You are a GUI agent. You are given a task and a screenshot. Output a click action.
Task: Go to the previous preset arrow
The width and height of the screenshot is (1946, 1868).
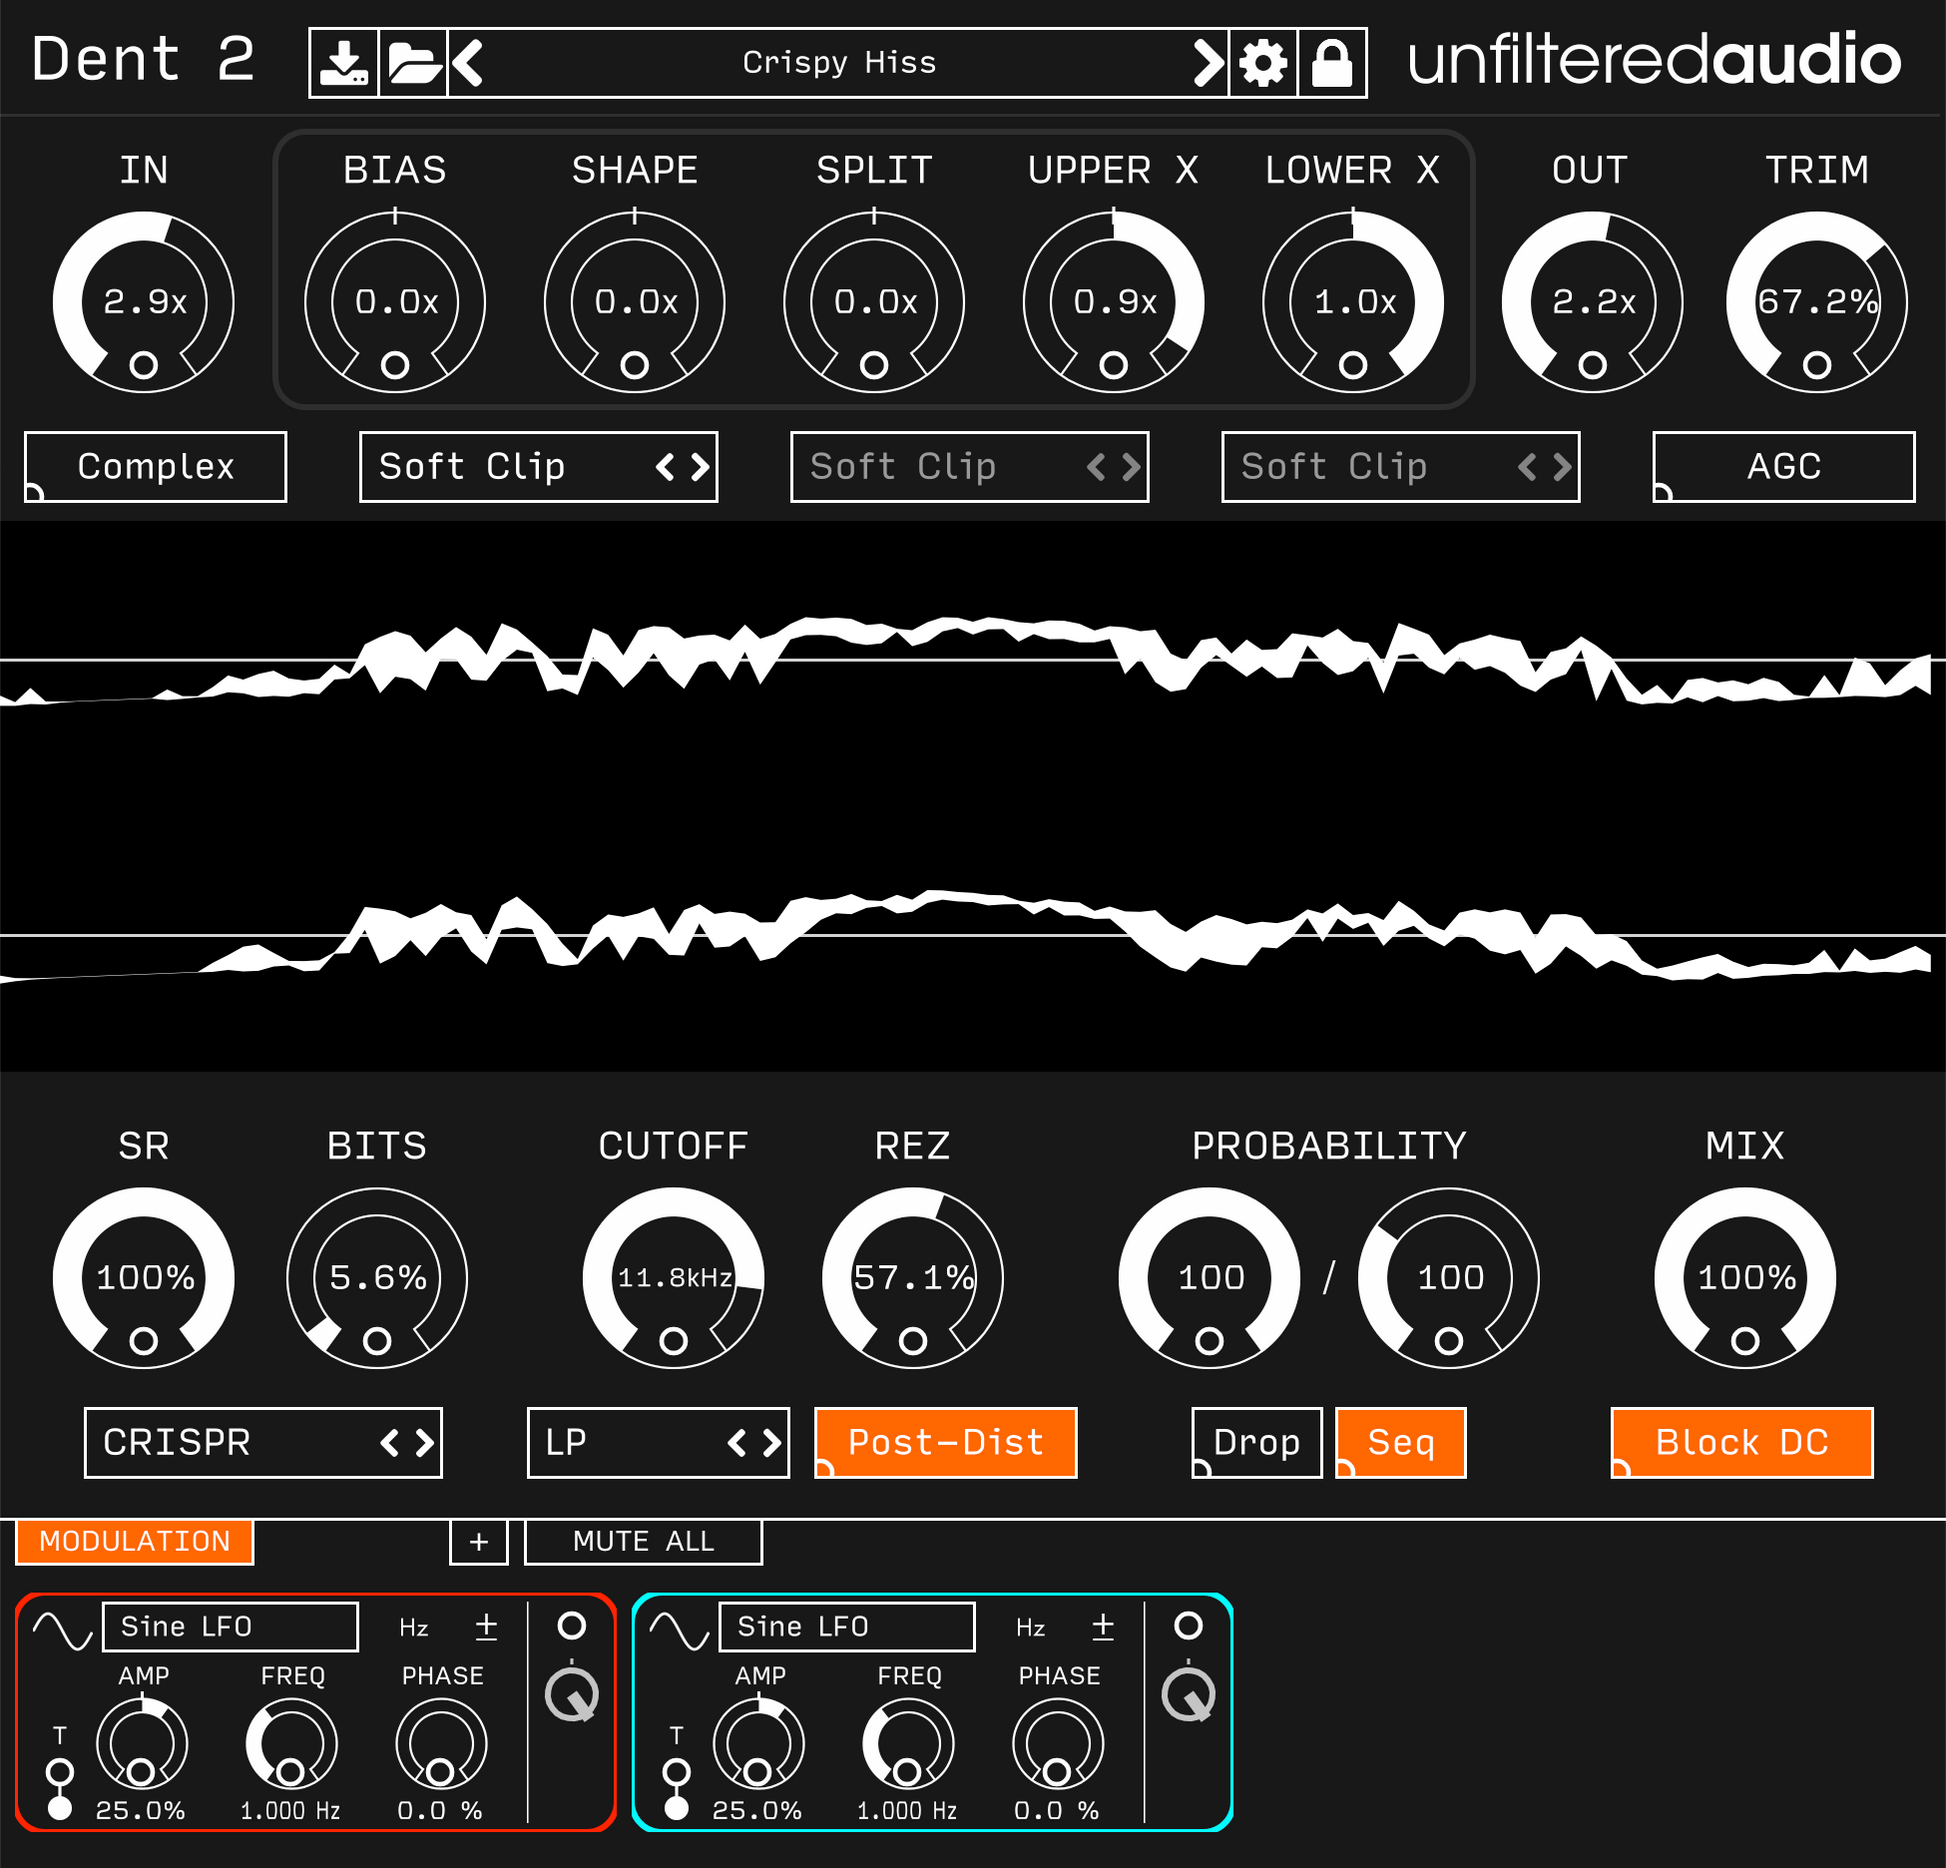468,63
